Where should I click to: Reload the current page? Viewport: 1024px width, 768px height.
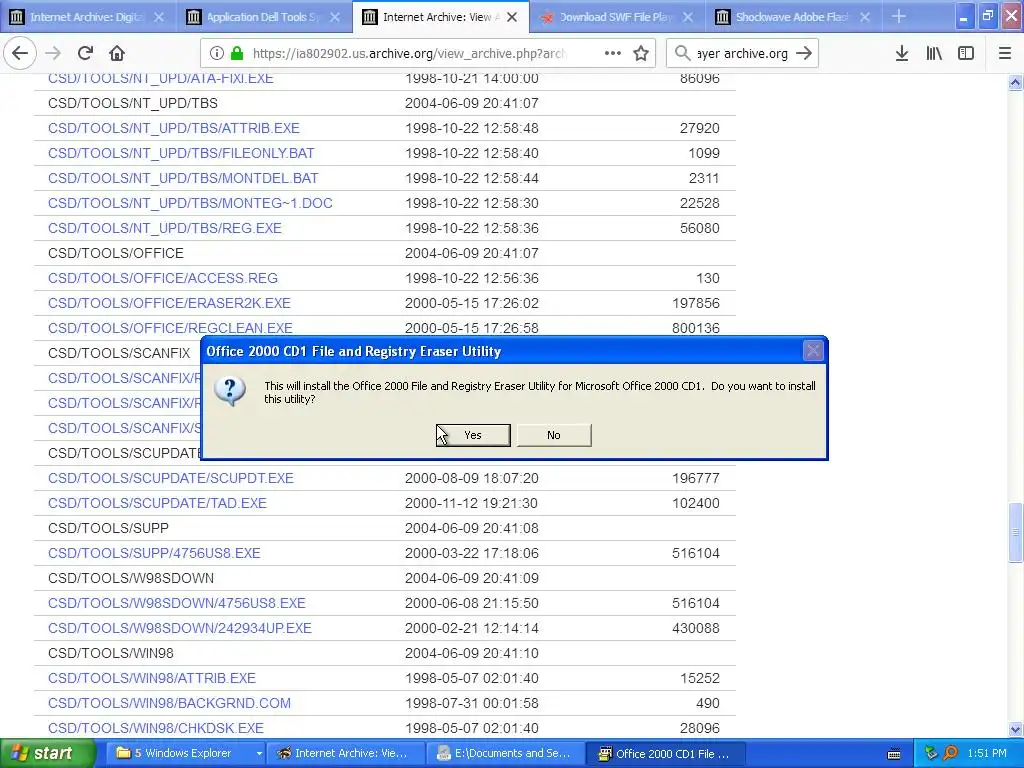(x=85, y=53)
